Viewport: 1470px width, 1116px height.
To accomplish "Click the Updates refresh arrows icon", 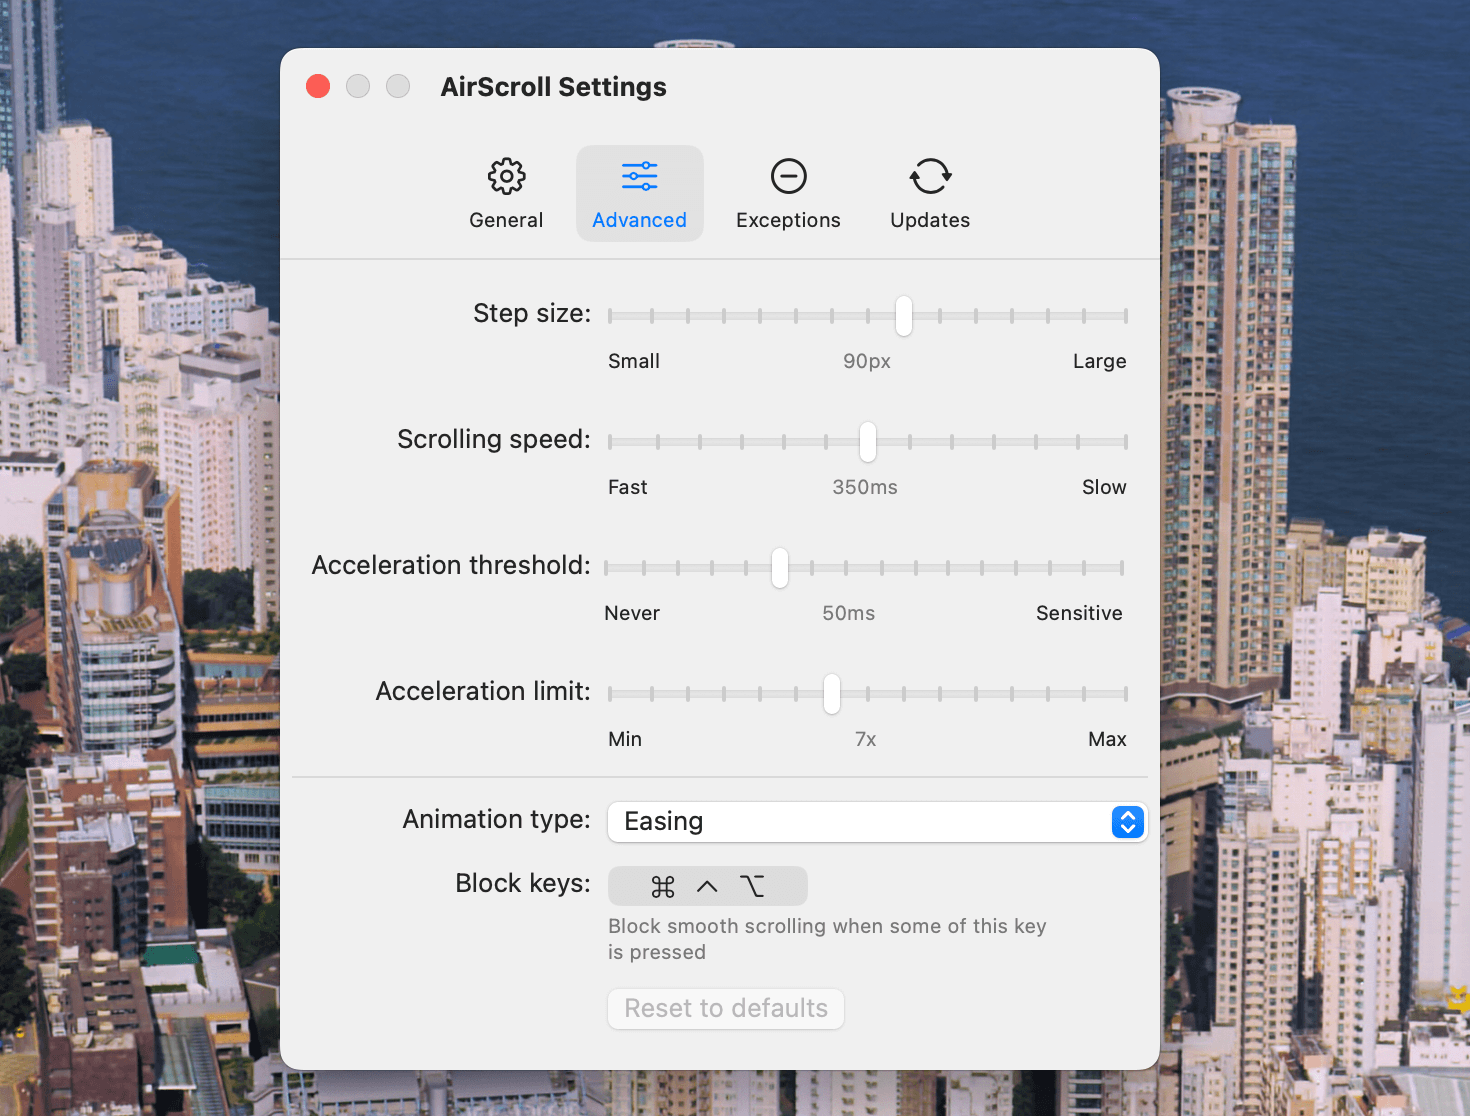I will pyautogui.click(x=929, y=176).
